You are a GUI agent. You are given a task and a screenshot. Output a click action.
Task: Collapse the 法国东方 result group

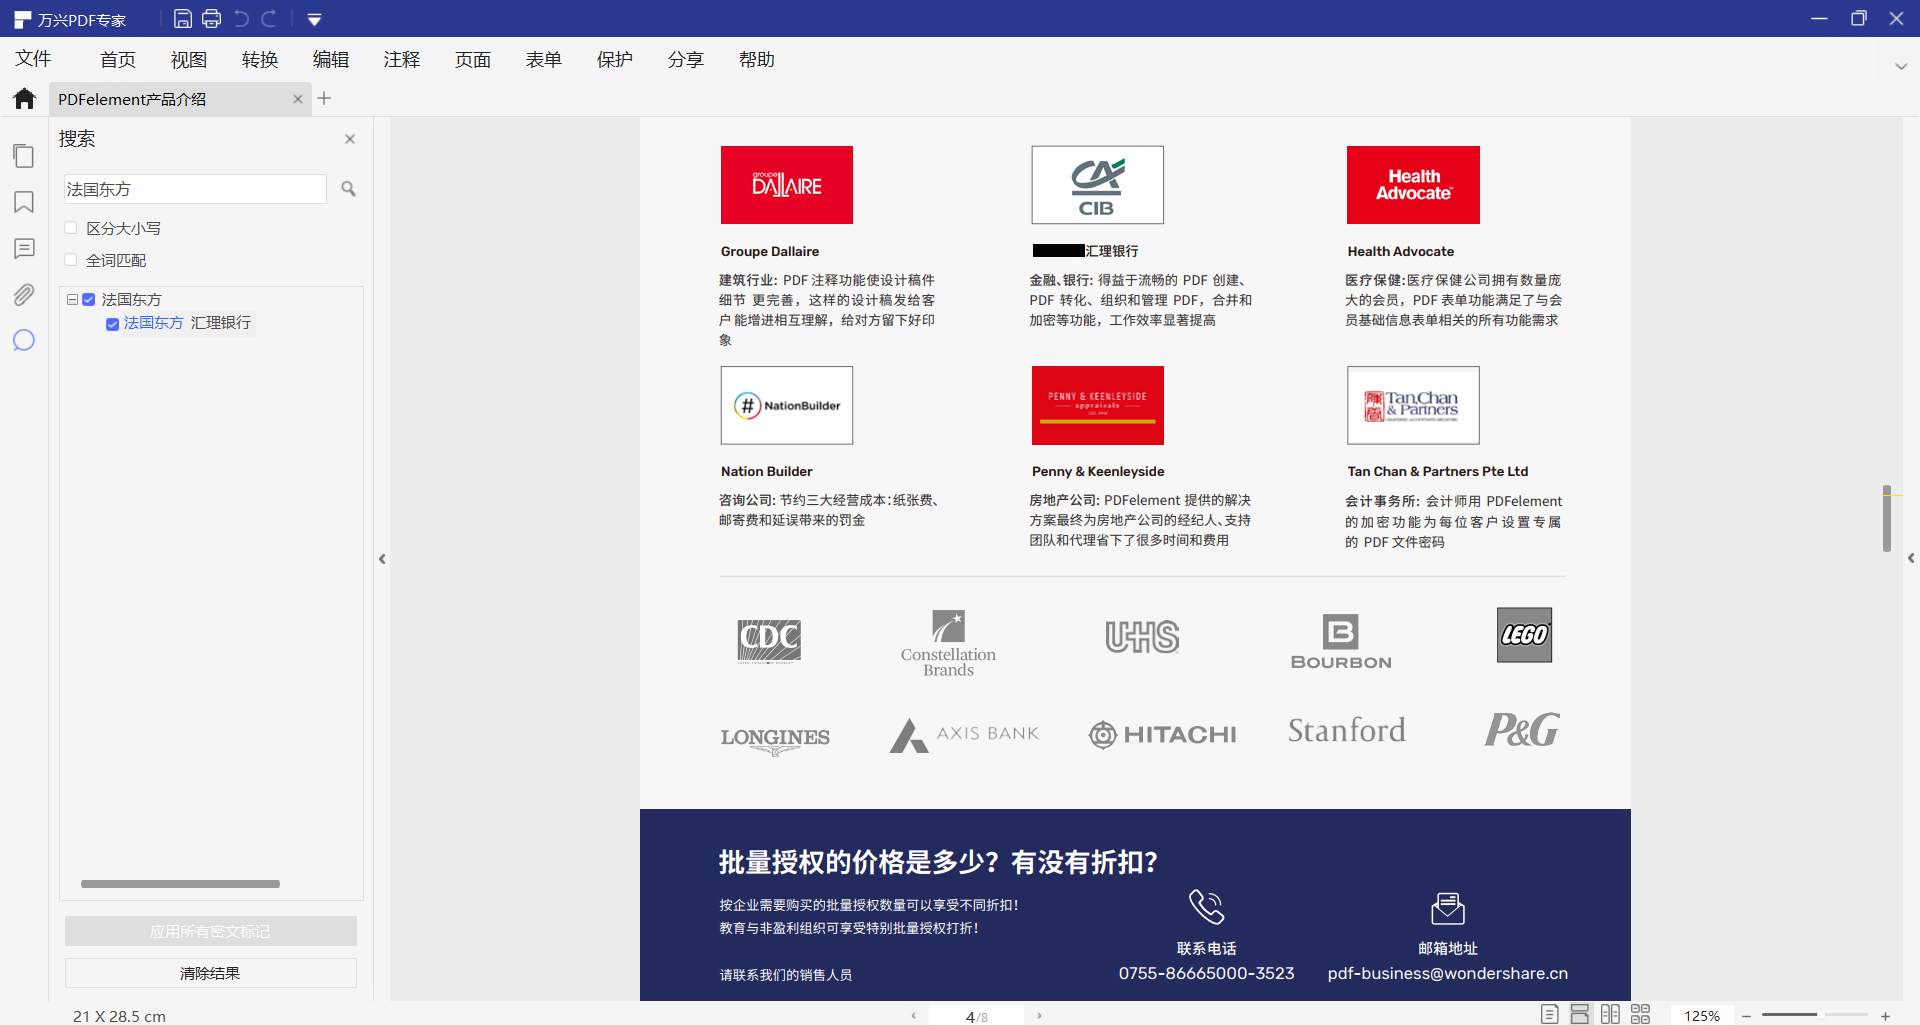(72, 299)
